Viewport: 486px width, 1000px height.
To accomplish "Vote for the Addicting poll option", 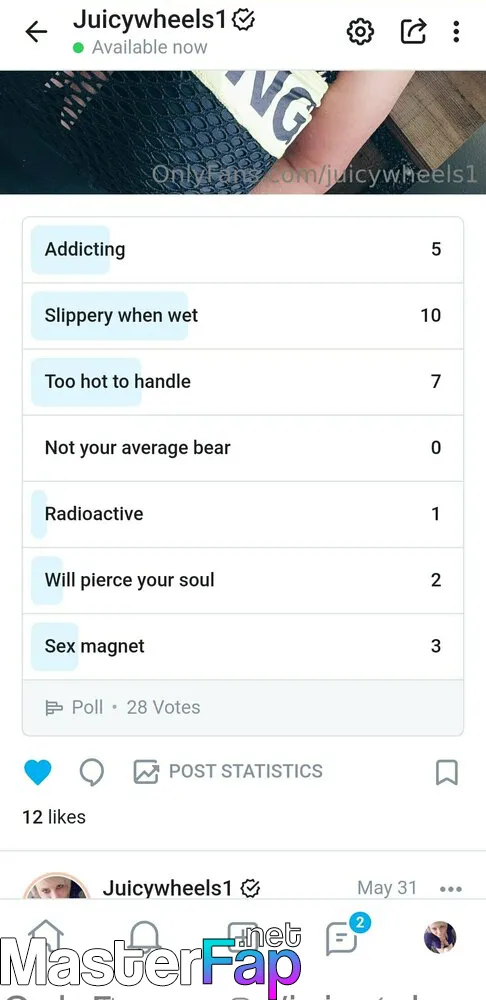I will click(243, 249).
